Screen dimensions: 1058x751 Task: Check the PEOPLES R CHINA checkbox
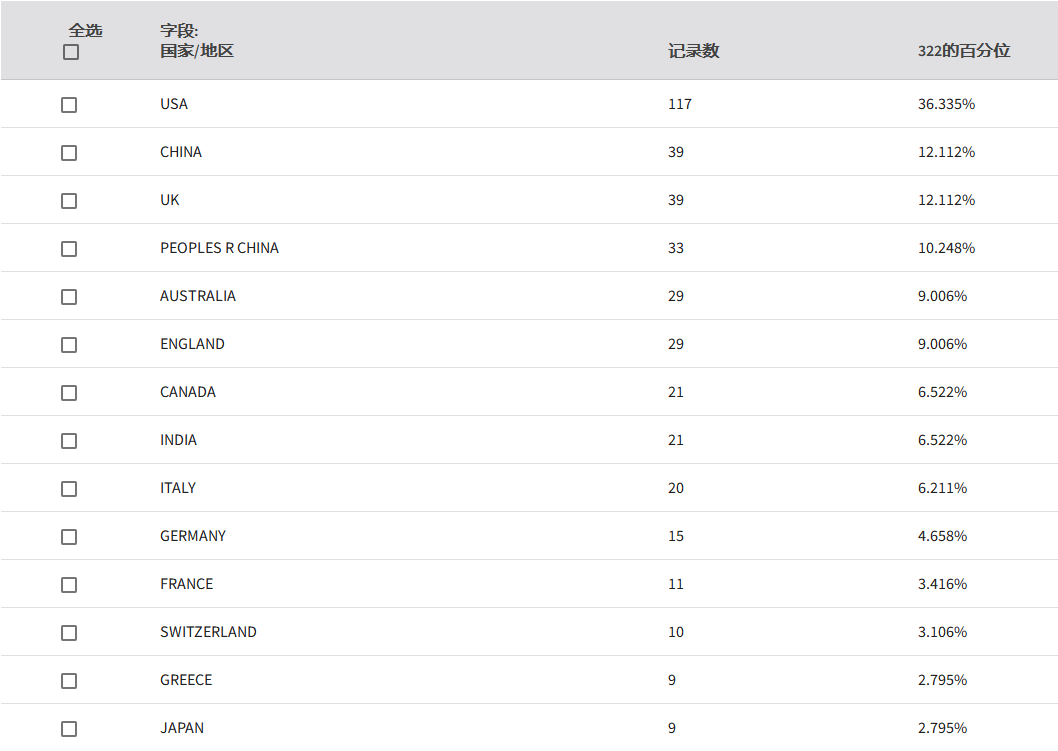click(x=69, y=248)
